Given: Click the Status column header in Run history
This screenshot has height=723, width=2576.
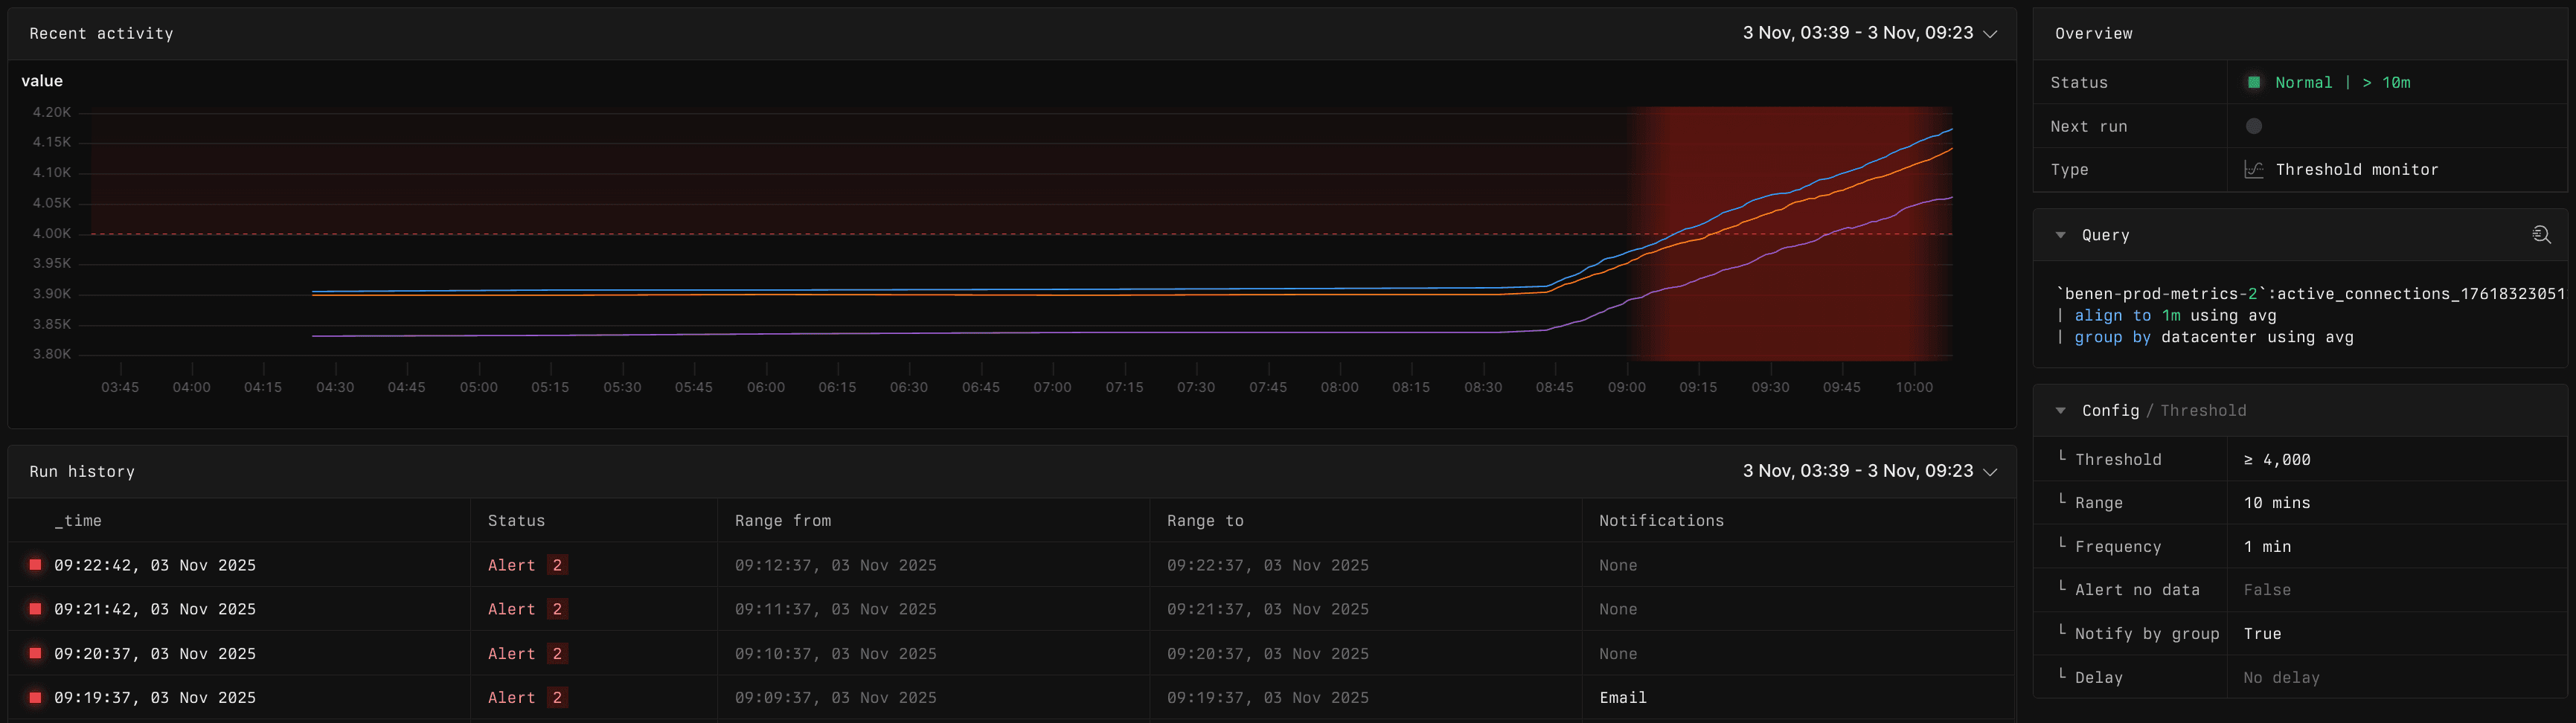Looking at the screenshot, I should [x=516, y=521].
